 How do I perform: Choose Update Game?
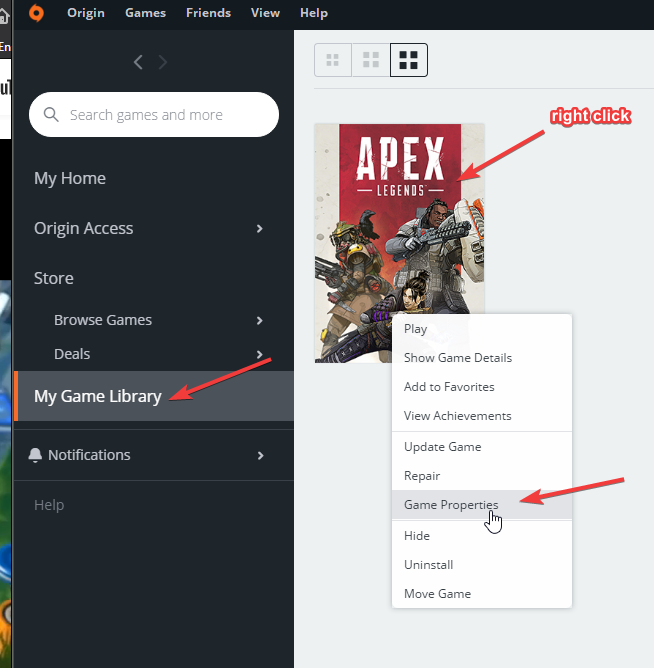[x=482, y=447]
